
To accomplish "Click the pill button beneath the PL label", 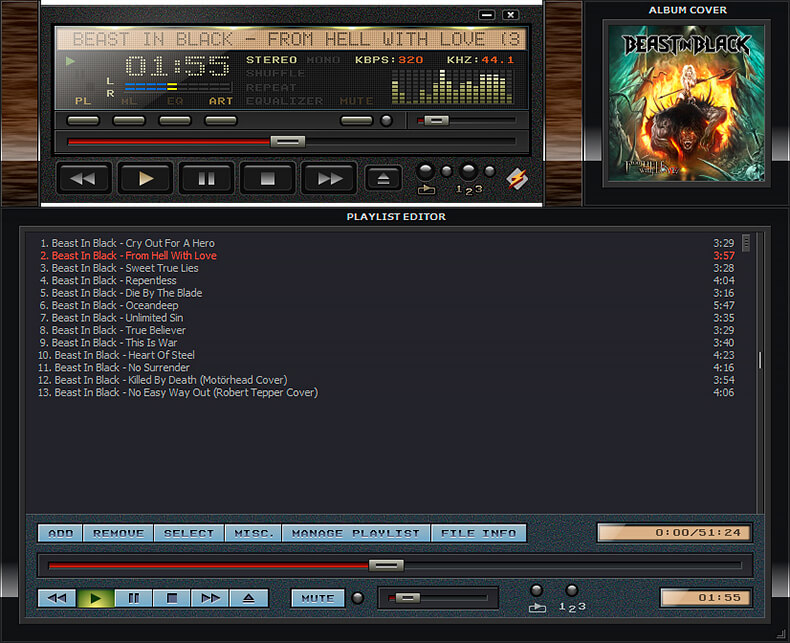I will (x=83, y=120).
